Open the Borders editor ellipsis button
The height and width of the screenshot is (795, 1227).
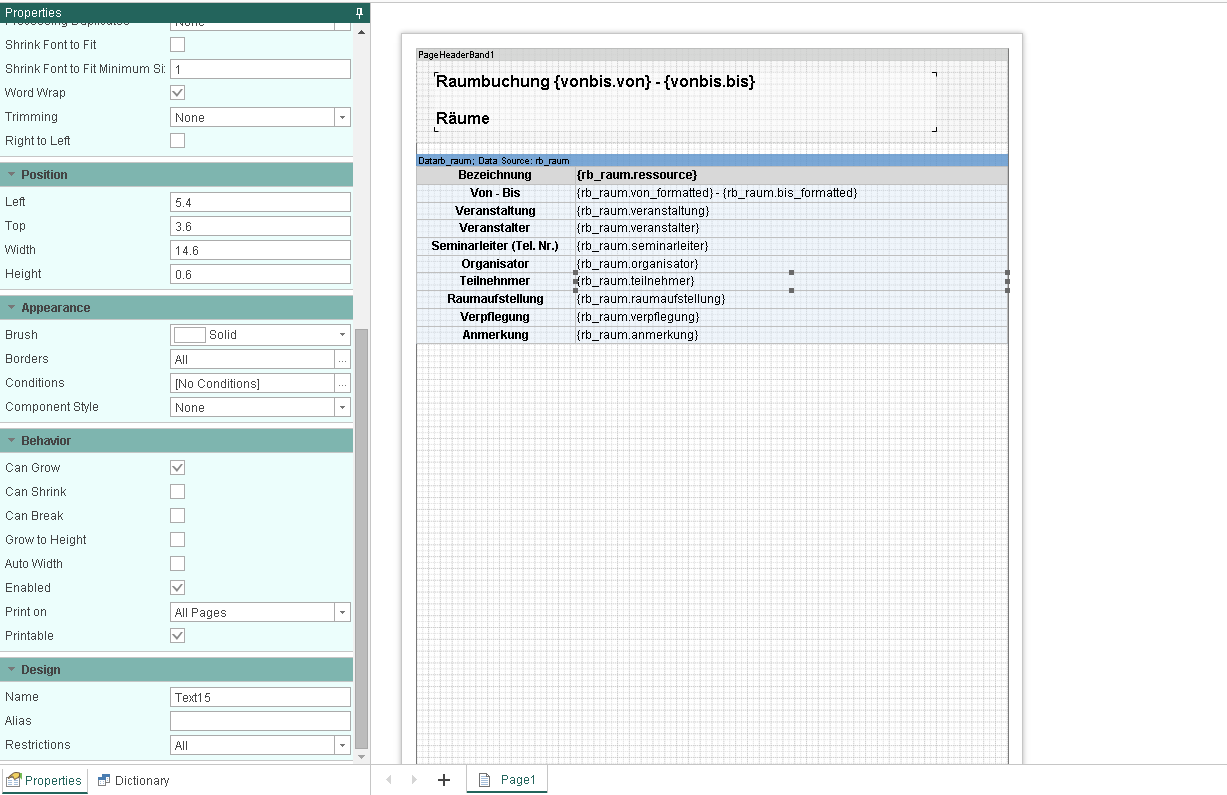pos(343,359)
